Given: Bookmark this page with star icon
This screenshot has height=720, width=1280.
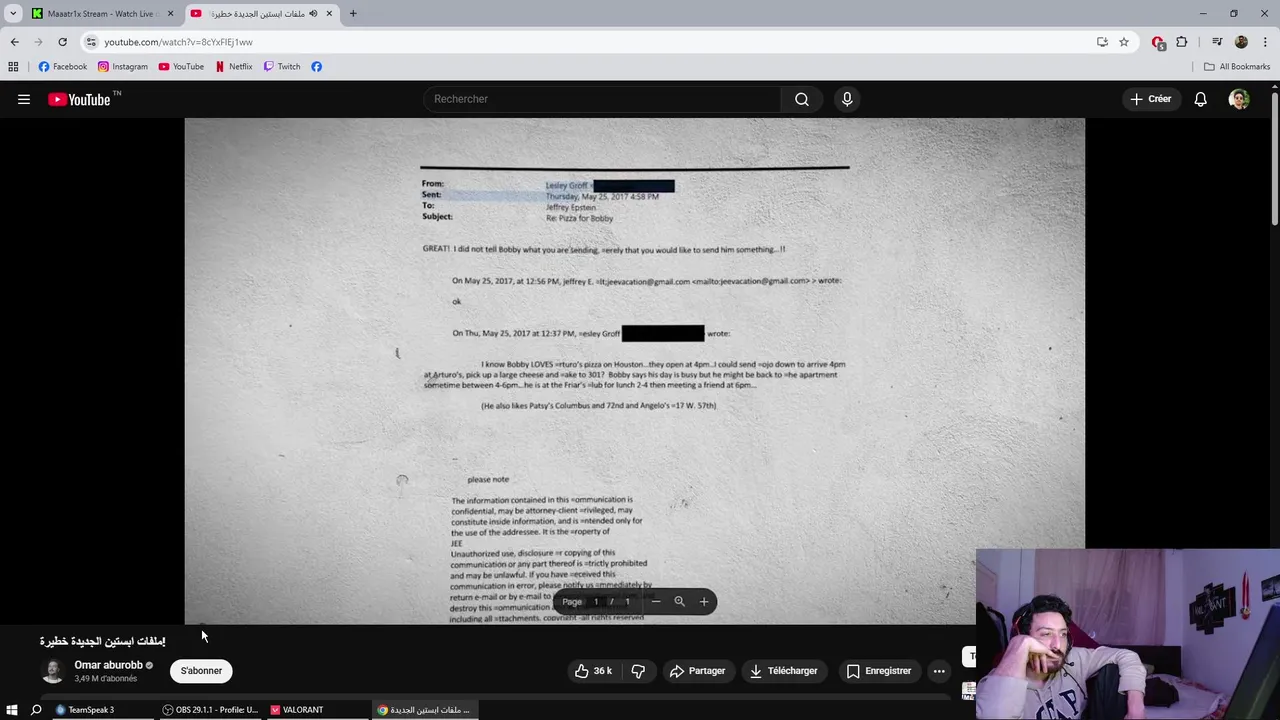Looking at the screenshot, I should tap(1124, 42).
